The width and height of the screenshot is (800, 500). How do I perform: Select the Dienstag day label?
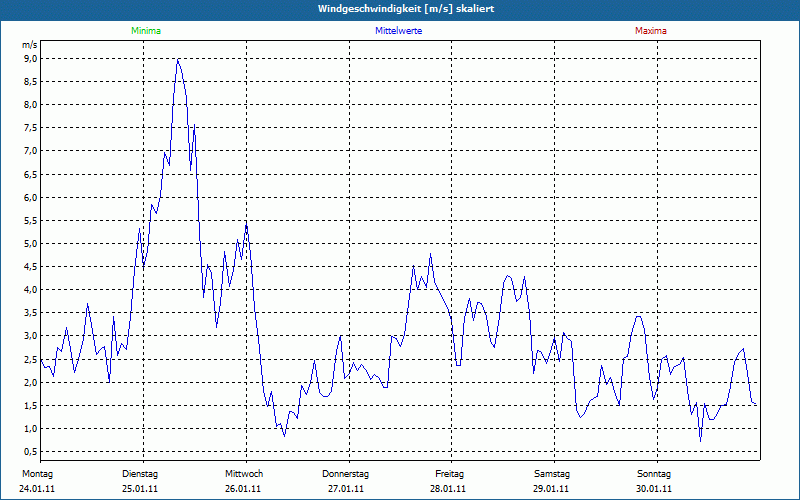[140, 474]
